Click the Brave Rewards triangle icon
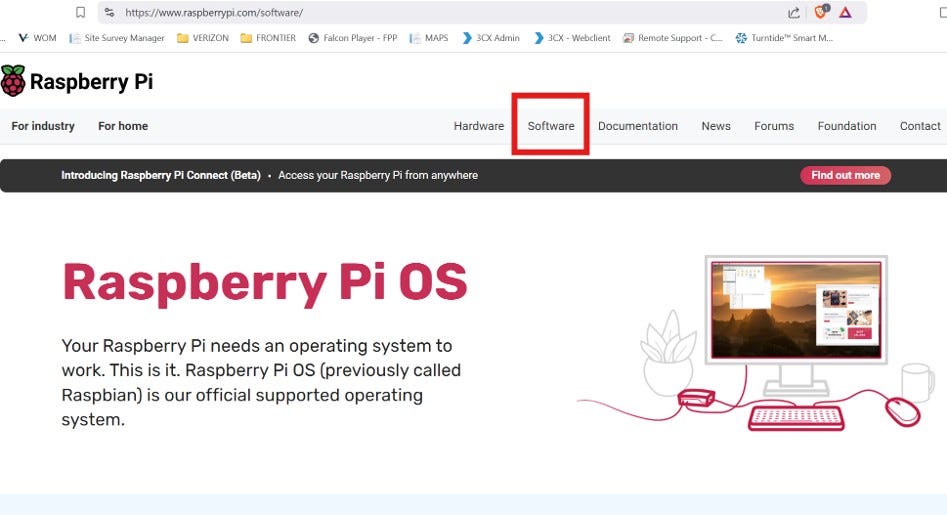 (846, 12)
